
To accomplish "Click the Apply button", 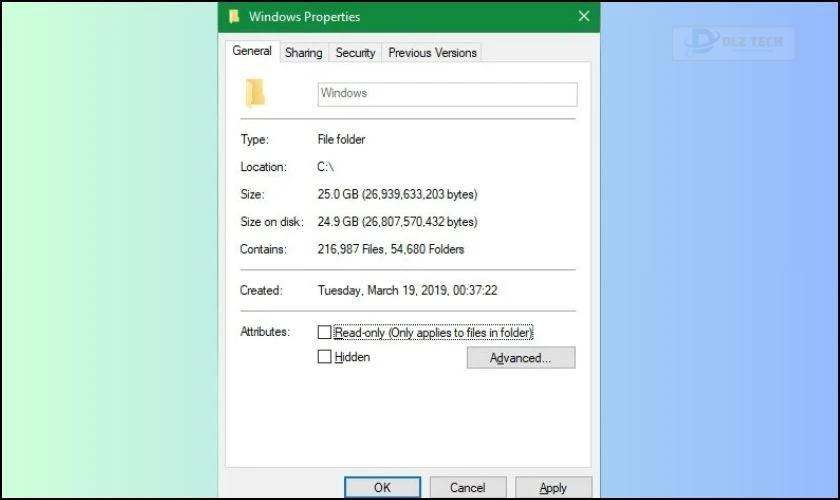I will tap(553, 487).
